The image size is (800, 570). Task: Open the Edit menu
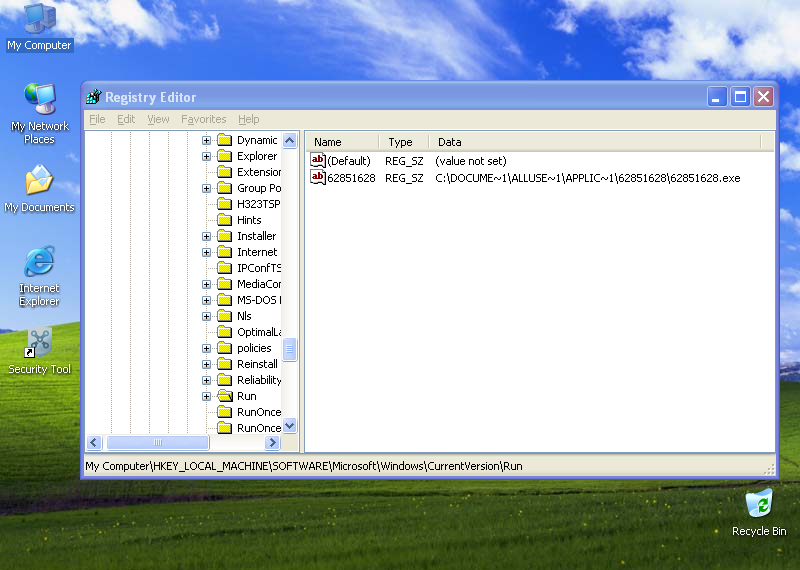(126, 119)
